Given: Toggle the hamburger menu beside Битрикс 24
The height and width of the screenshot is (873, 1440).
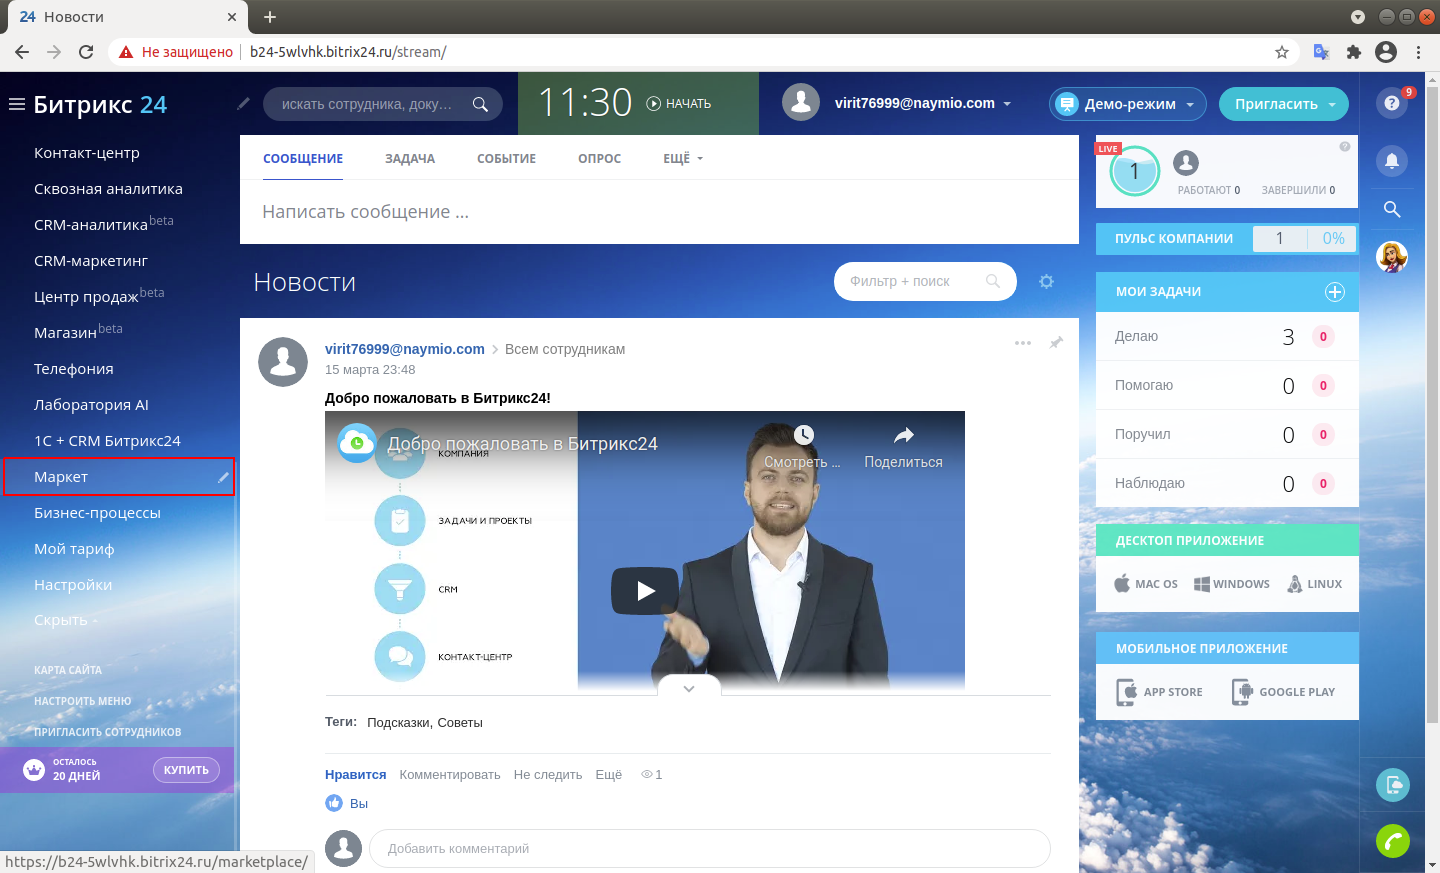Looking at the screenshot, I should click(16, 104).
